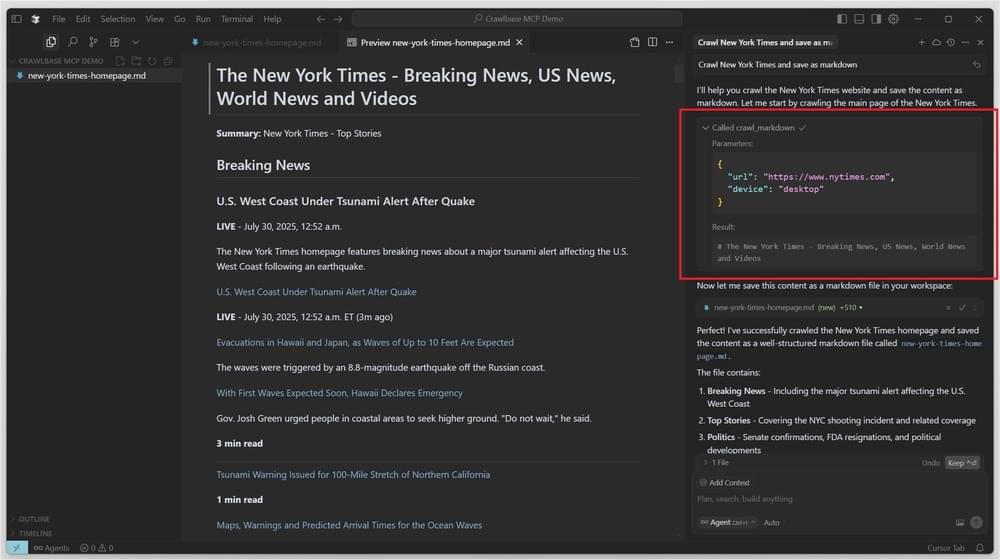Viewport: 1000px width, 560px height.
Task: Split the preview editor to the right
Action: coord(652,42)
